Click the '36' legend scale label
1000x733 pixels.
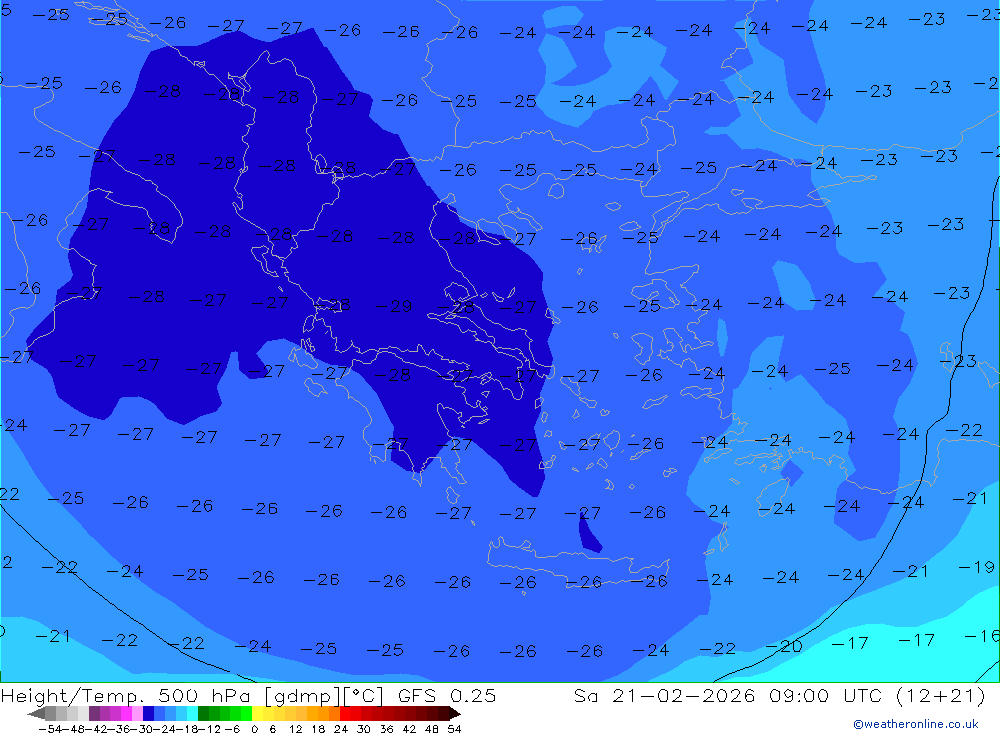point(386,729)
